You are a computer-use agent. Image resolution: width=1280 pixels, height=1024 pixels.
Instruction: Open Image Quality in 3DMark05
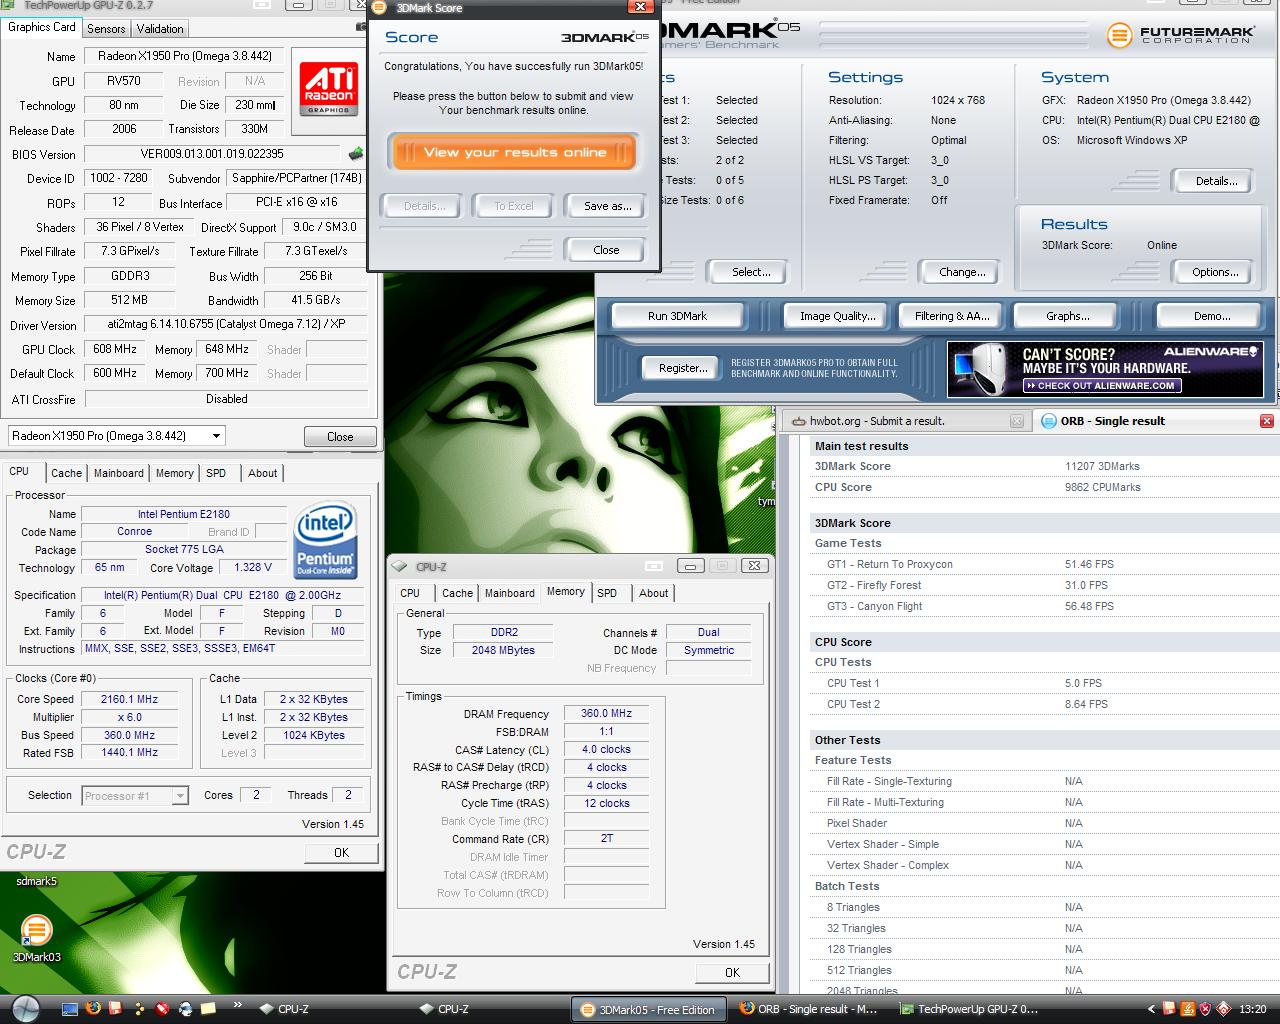click(x=837, y=316)
